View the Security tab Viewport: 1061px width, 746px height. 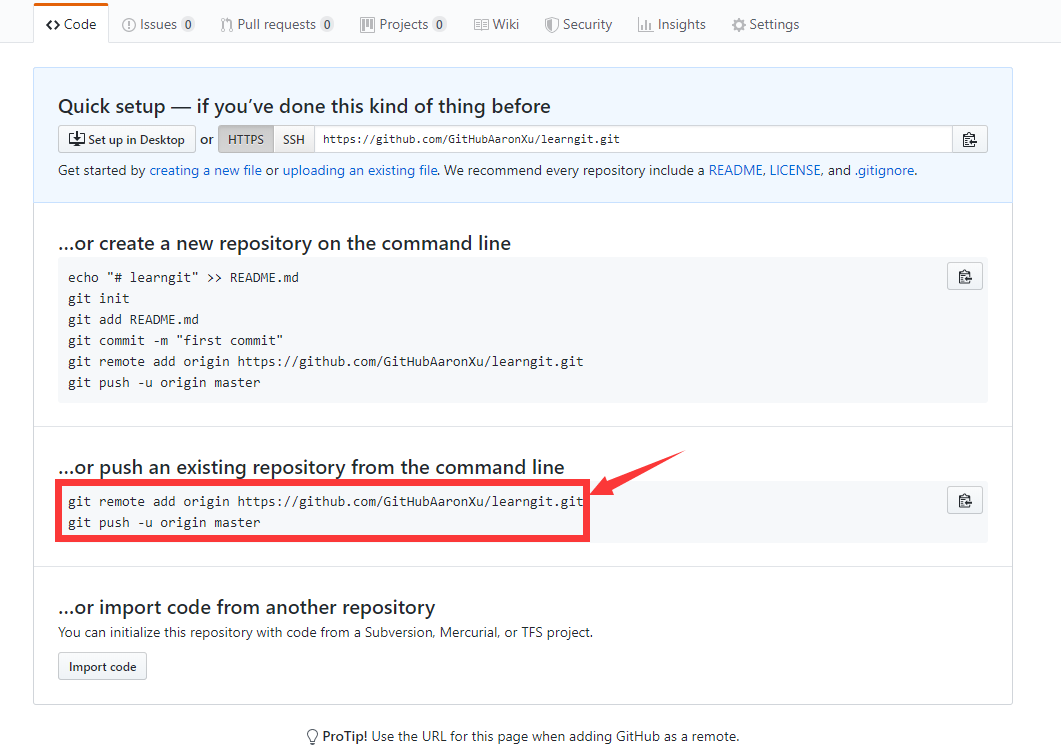tap(578, 24)
